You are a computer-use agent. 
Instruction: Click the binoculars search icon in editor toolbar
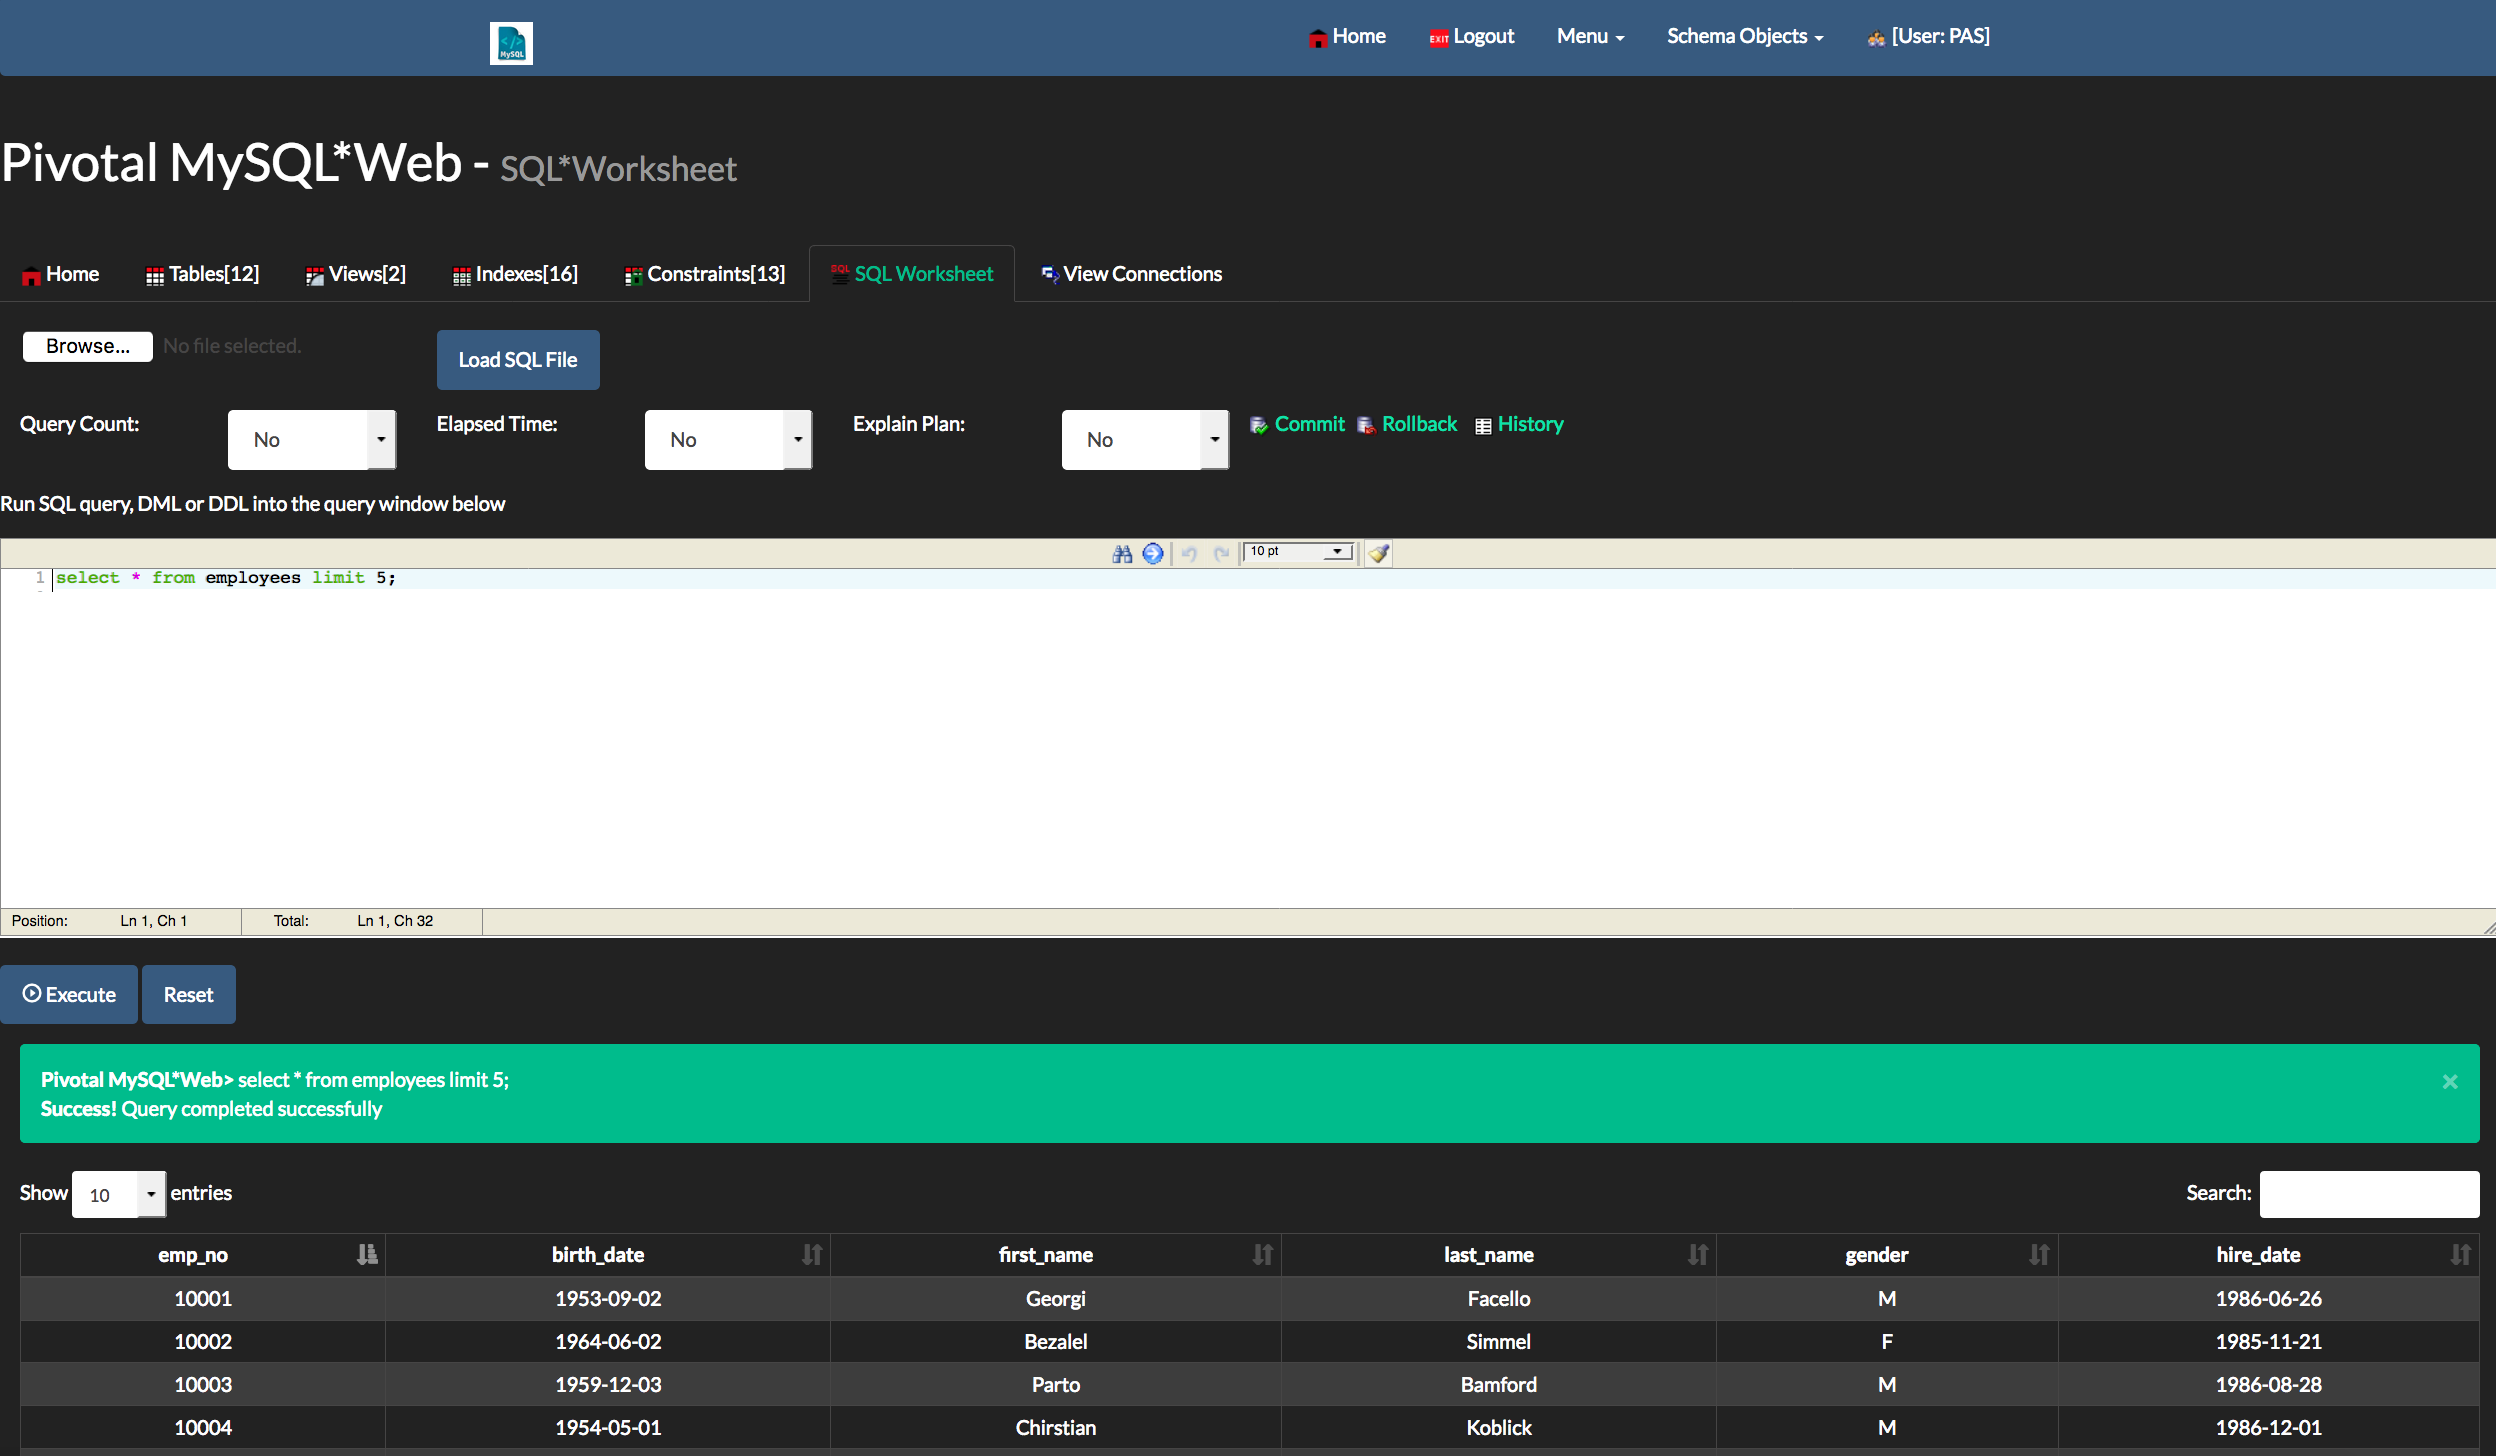click(1122, 553)
